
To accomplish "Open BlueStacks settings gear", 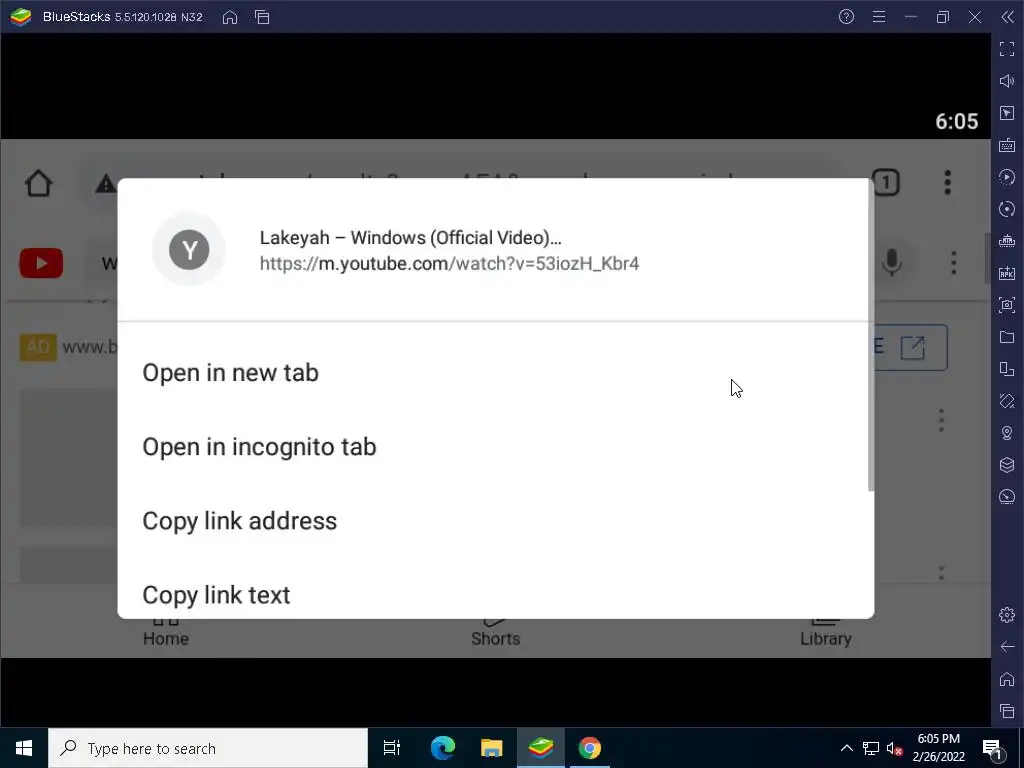I will pyautogui.click(x=1007, y=615).
